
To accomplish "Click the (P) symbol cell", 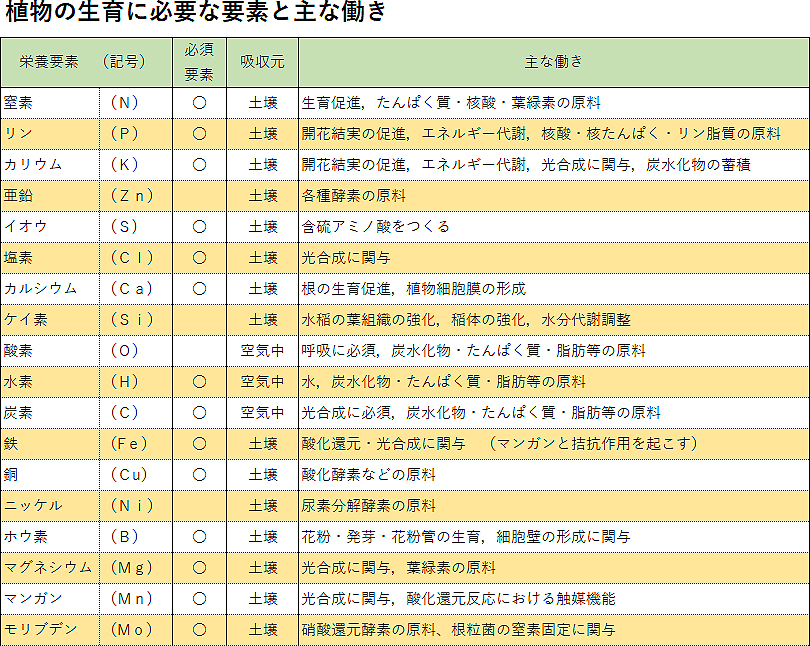I will [x=136, y=134].
